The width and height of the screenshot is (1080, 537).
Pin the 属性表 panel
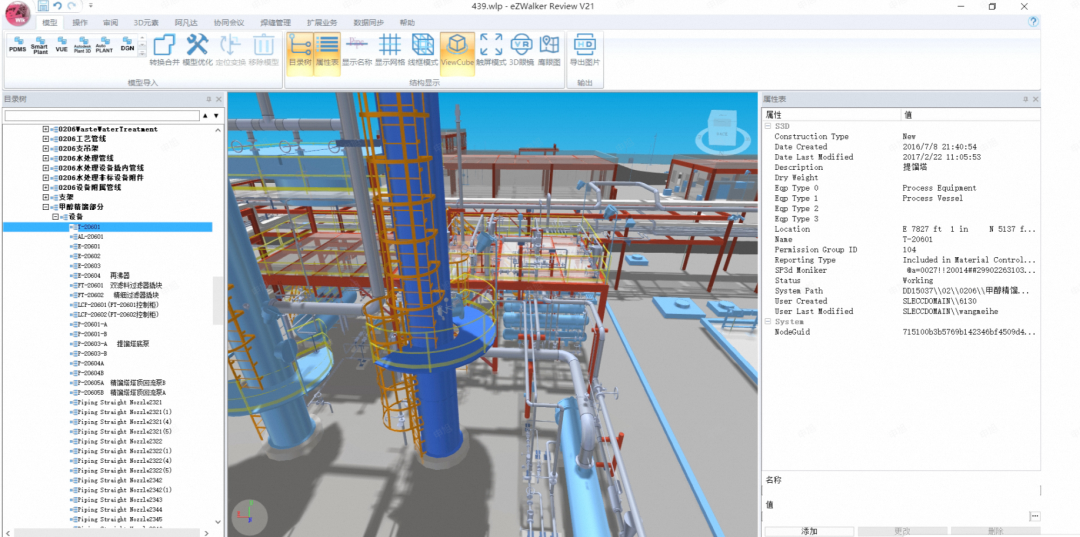1025,99
